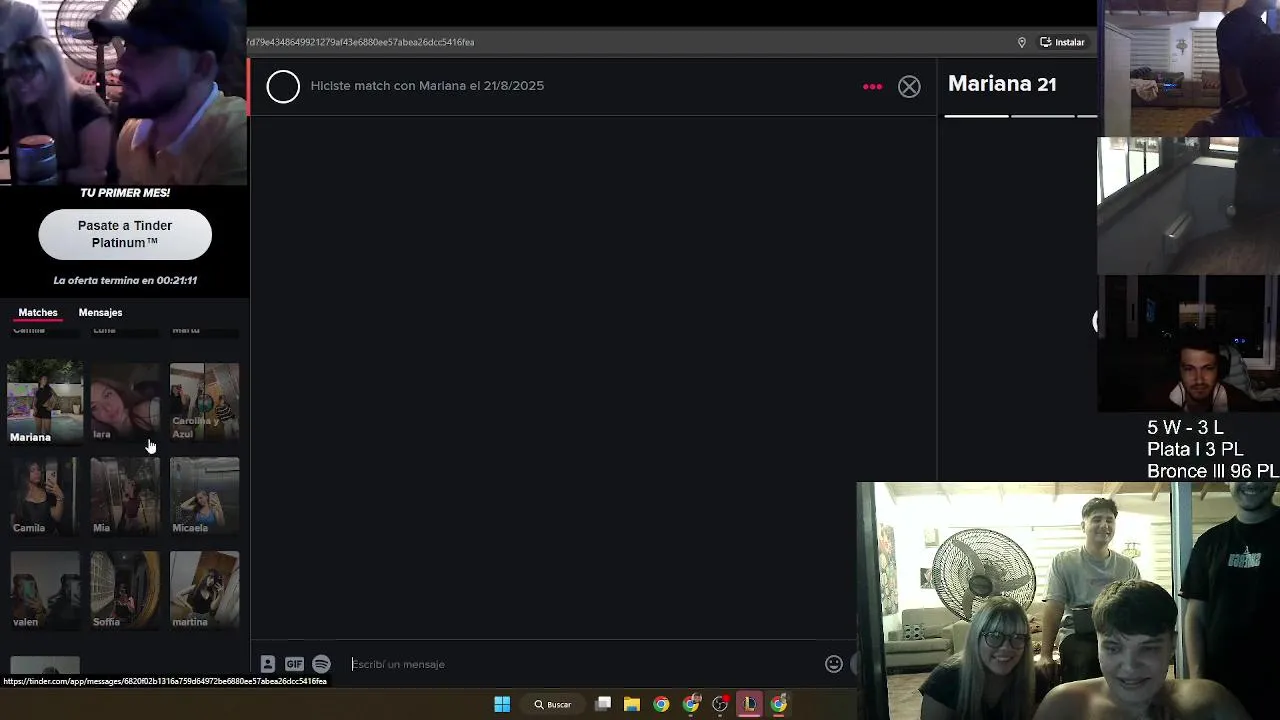Click Pasate a Tinder Platinum button
The width and height of the screenshot is (1280, 720).
(125, 234)
